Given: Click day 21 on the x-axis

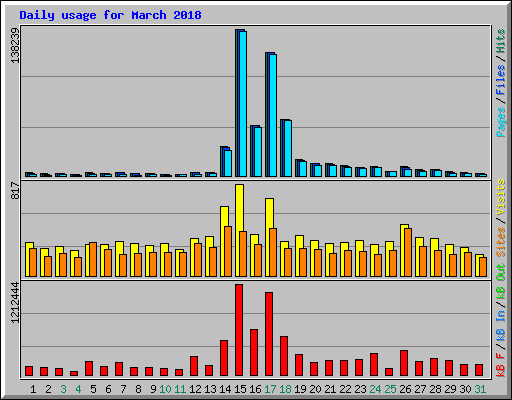Looking at the screenshot, I should tap(330, 389).
